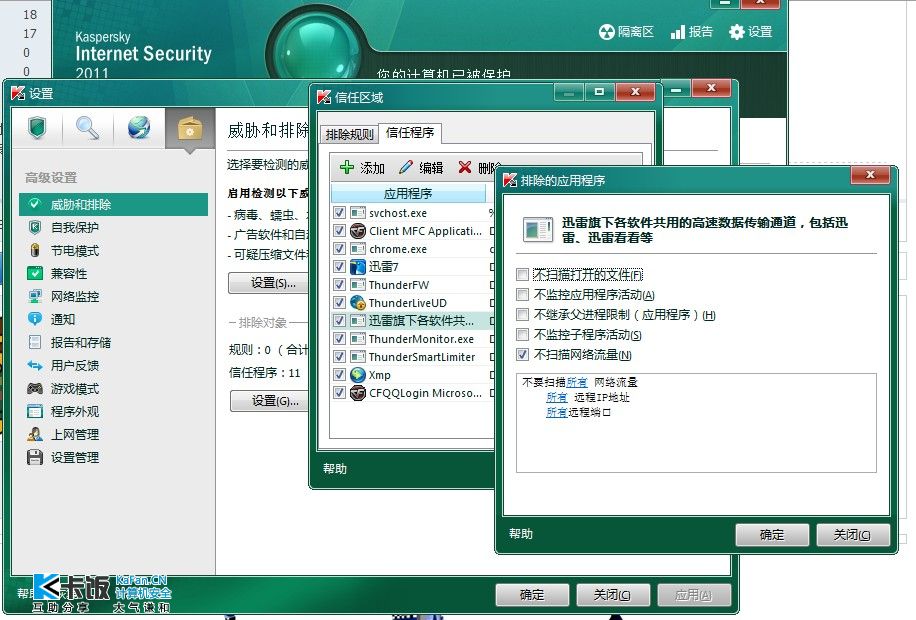Click the 所有 link before 远程端口
The height and width of the screenshot is (620, 916).
(x=557, y=413)
